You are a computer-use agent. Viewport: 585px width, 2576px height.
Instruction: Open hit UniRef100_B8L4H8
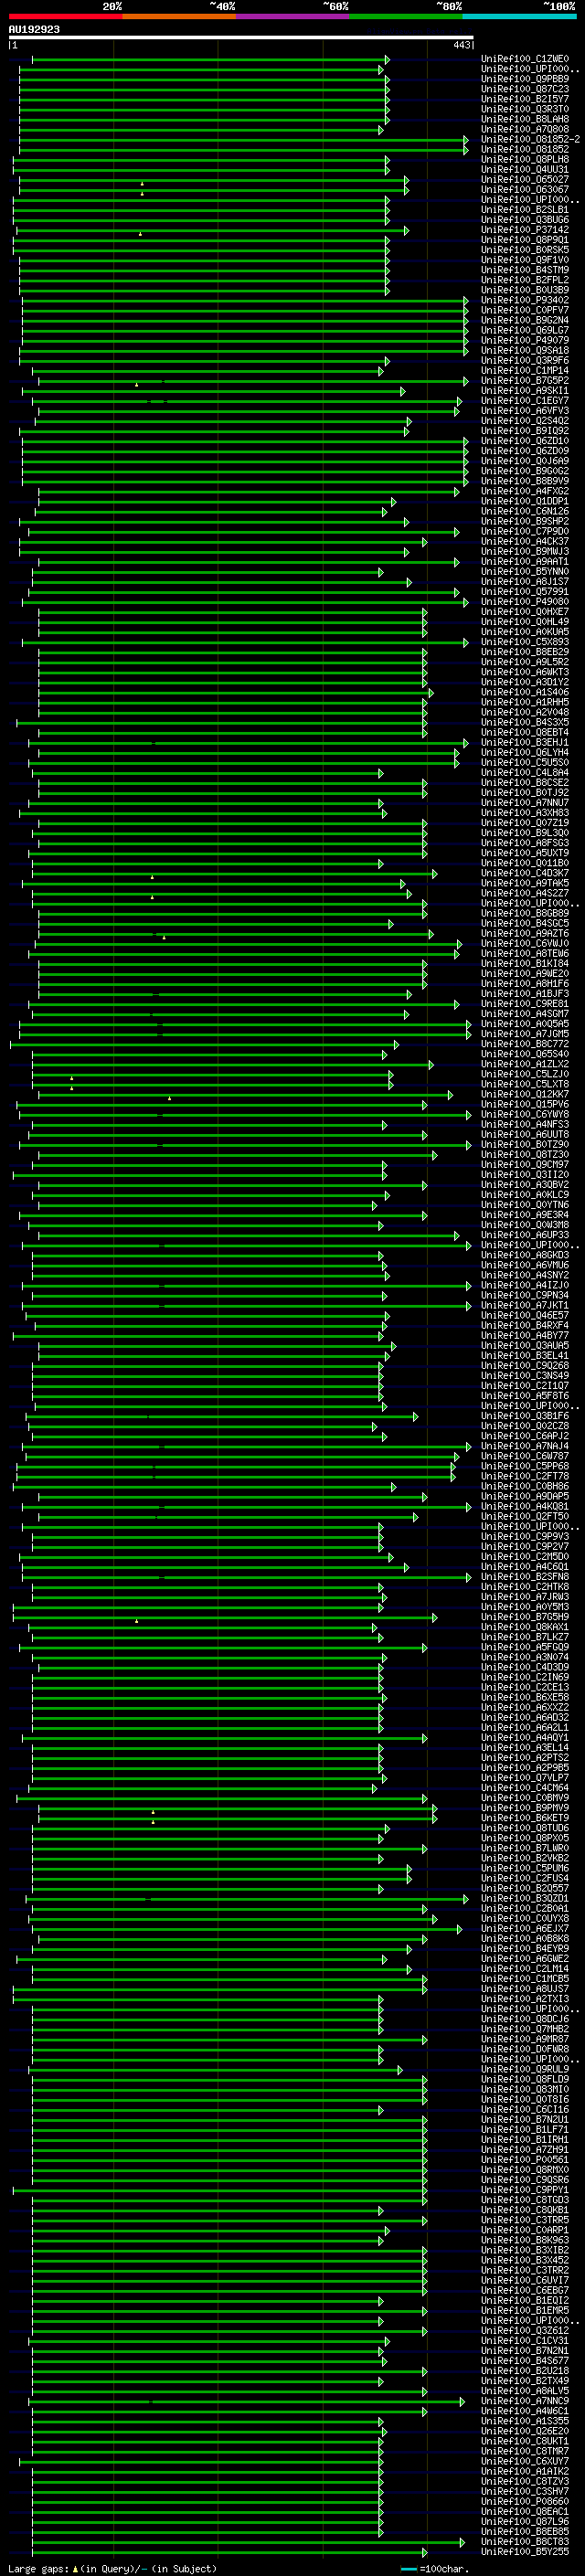[x=525, y=119]
